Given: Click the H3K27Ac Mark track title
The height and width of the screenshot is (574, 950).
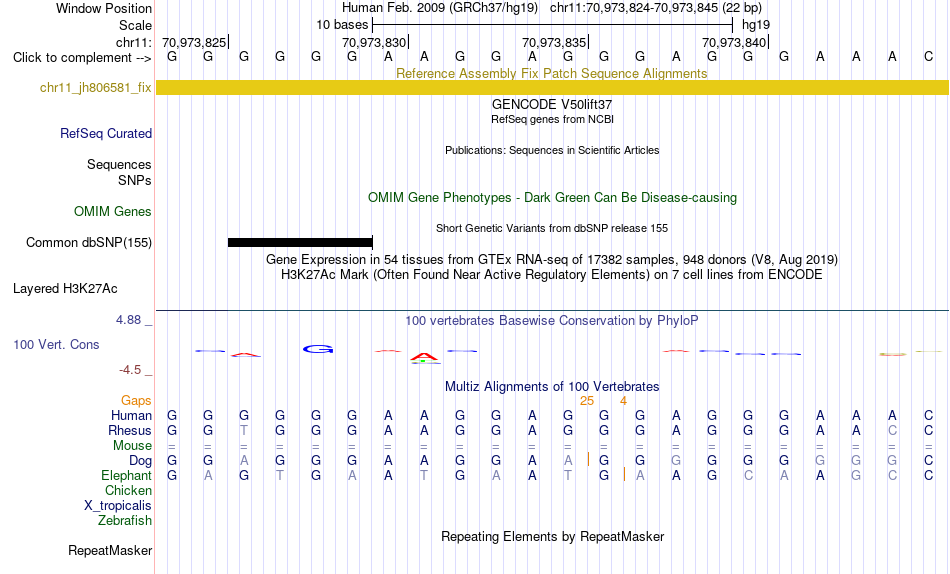Looking at the screenshot, I should tap(552, 275).
